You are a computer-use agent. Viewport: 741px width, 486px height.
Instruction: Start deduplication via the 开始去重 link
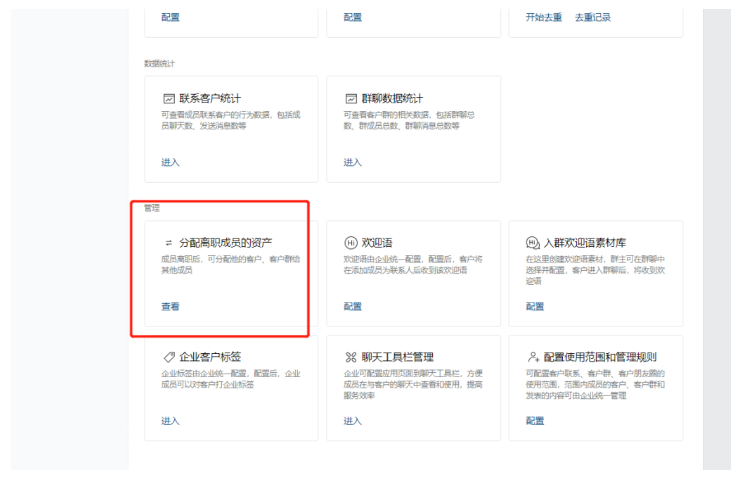pyautogui.click(x=544, y=17)
